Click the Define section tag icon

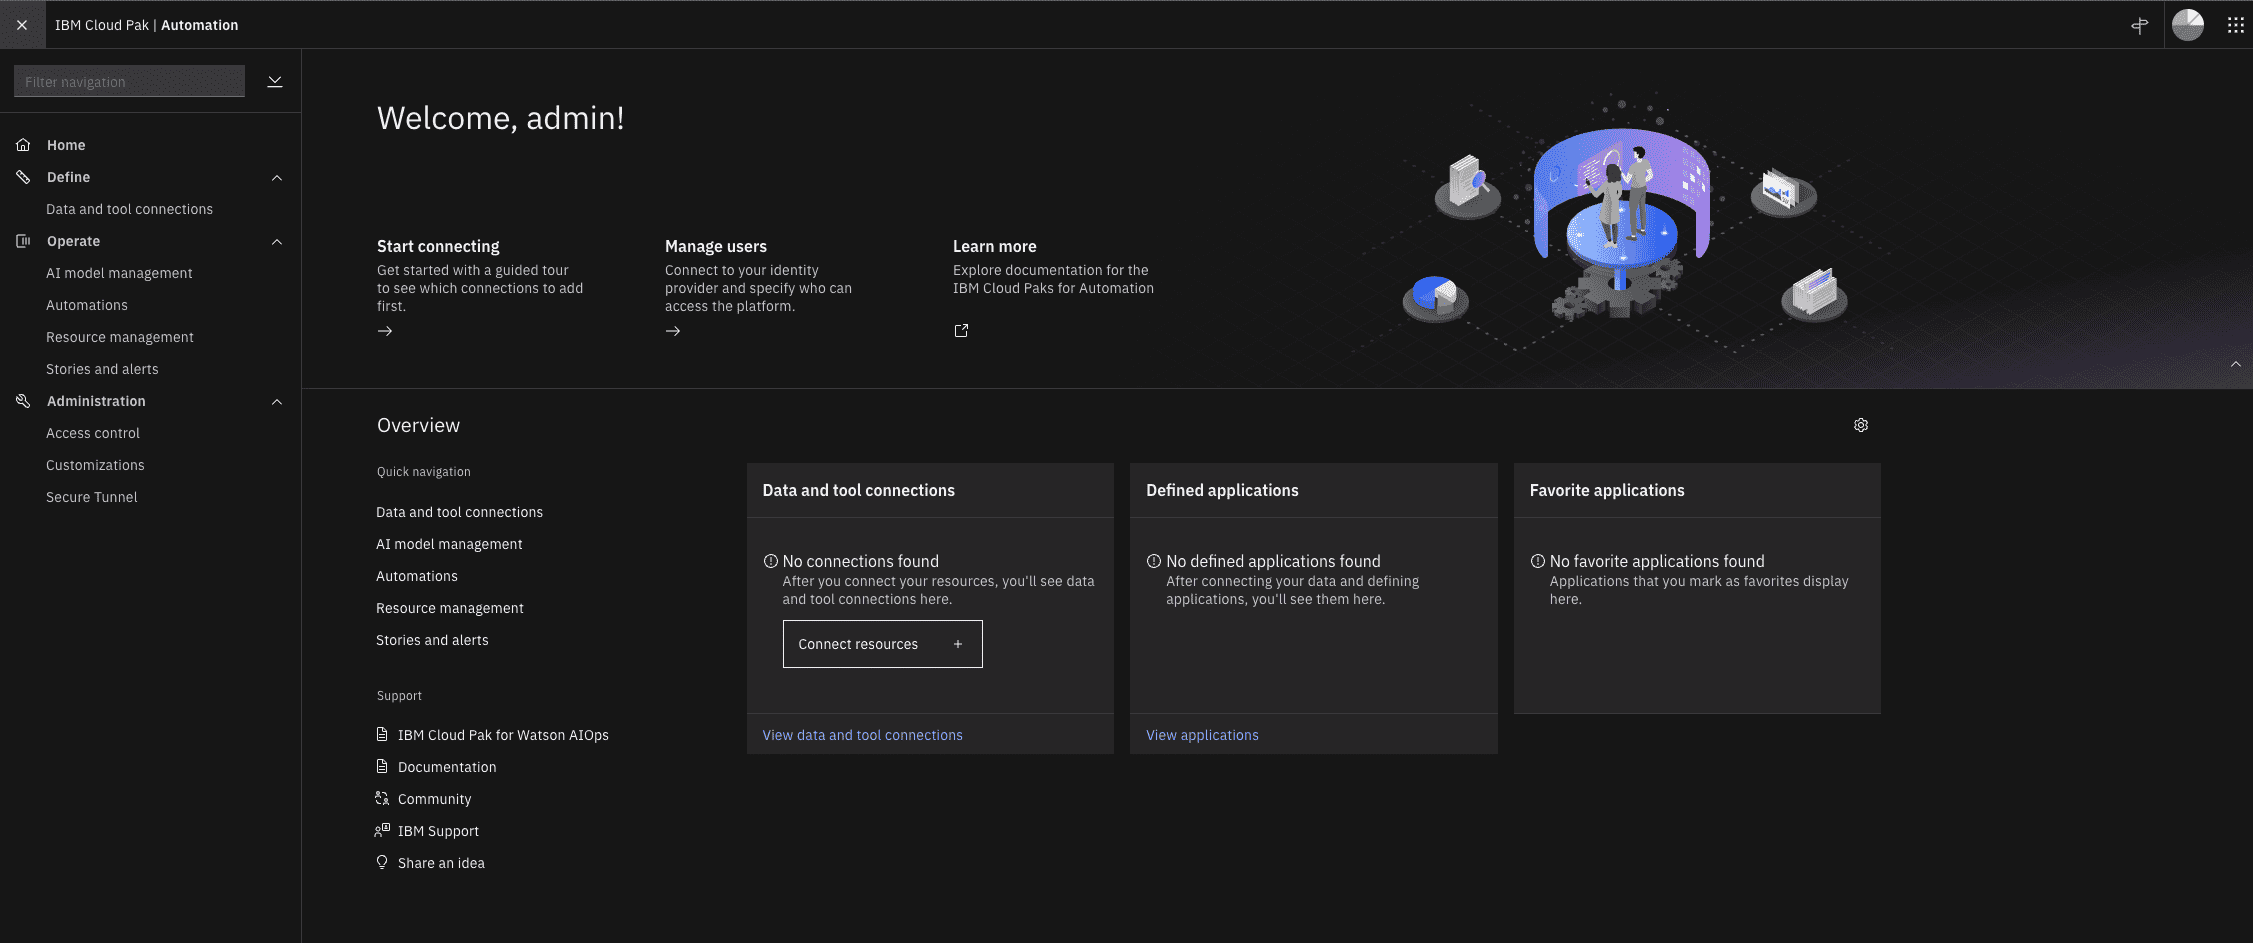pos(23,177)
